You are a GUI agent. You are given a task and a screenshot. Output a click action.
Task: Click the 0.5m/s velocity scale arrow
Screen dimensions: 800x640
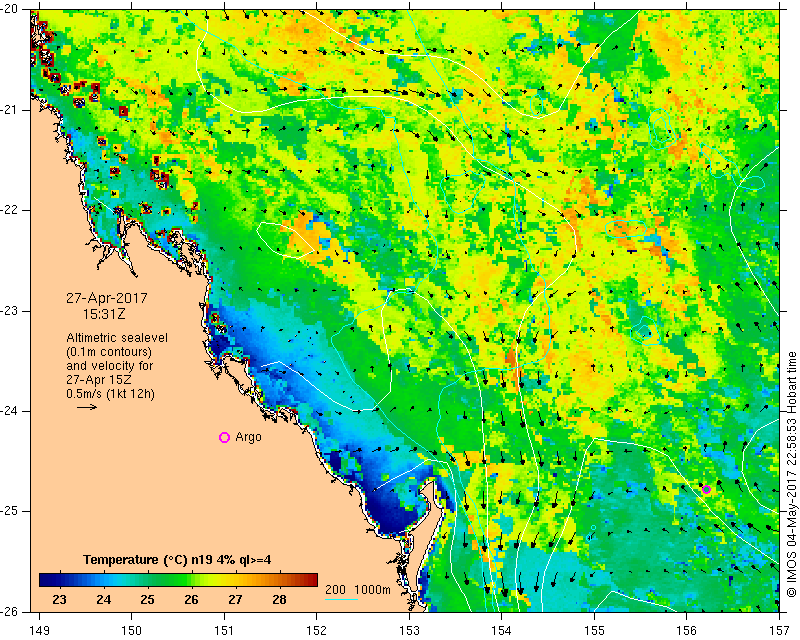point(87,407)
